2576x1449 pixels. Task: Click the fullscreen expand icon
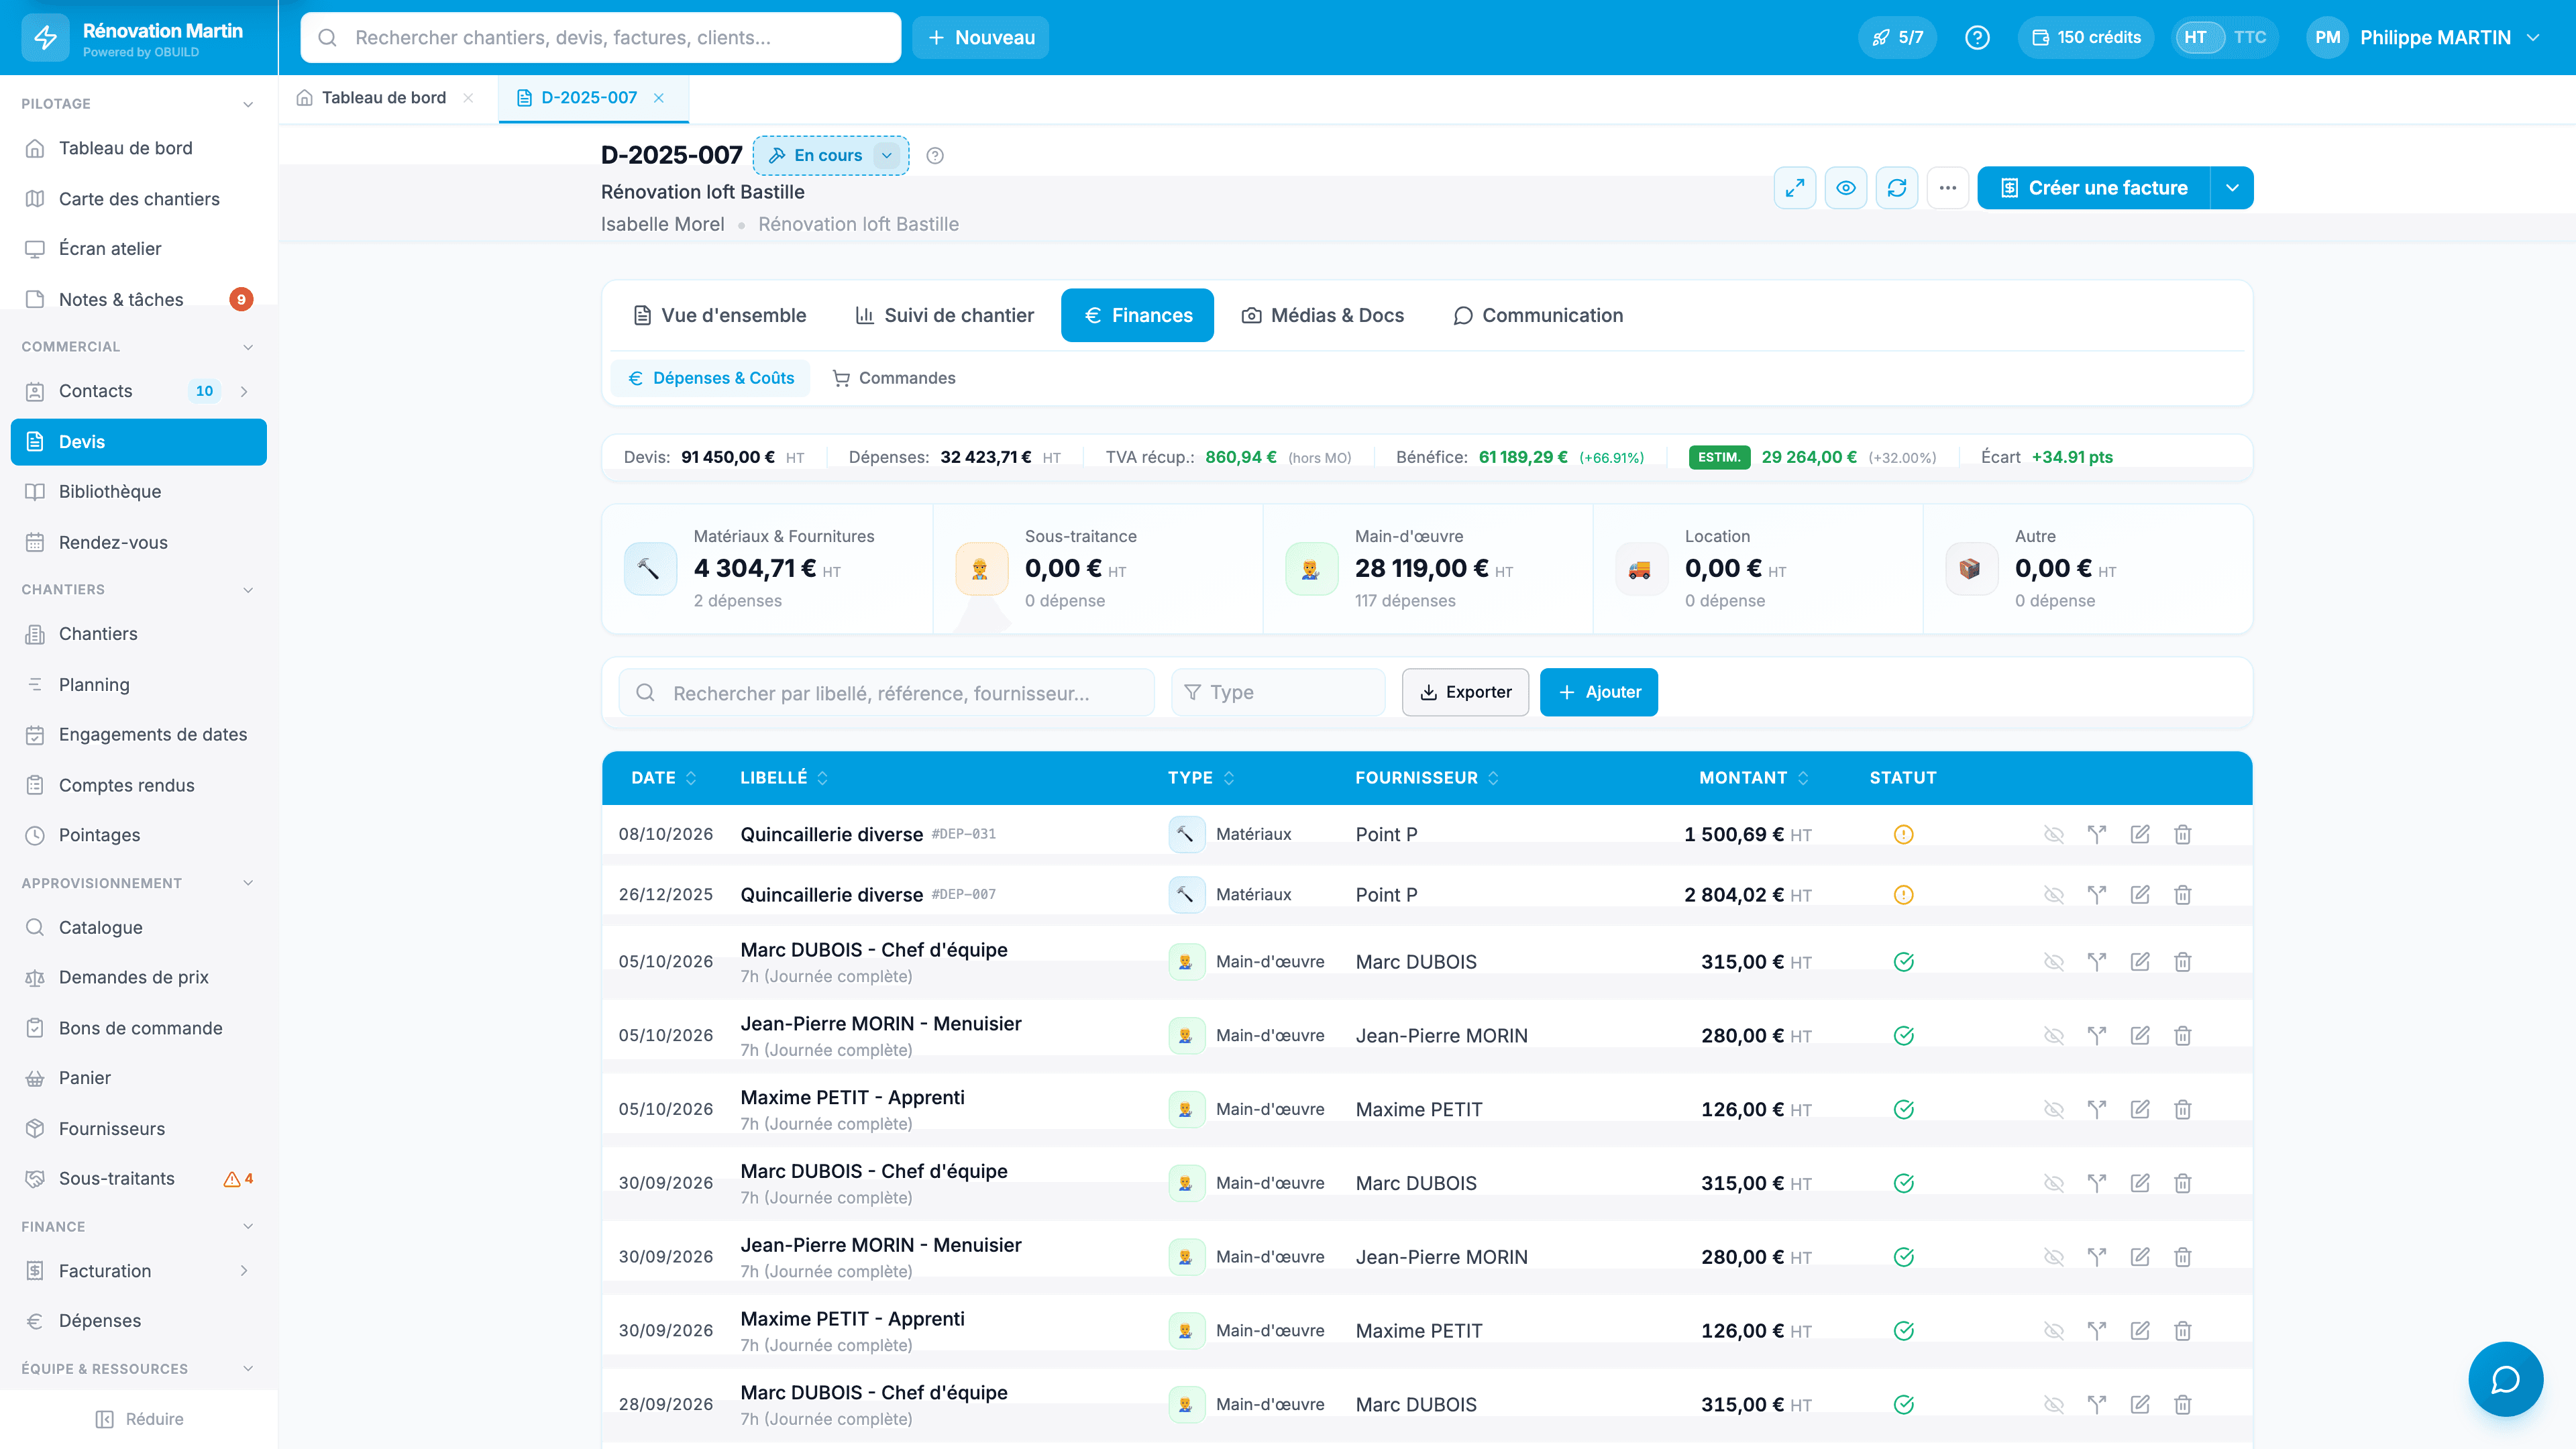pyautogui.click(x=1795, y=188)
